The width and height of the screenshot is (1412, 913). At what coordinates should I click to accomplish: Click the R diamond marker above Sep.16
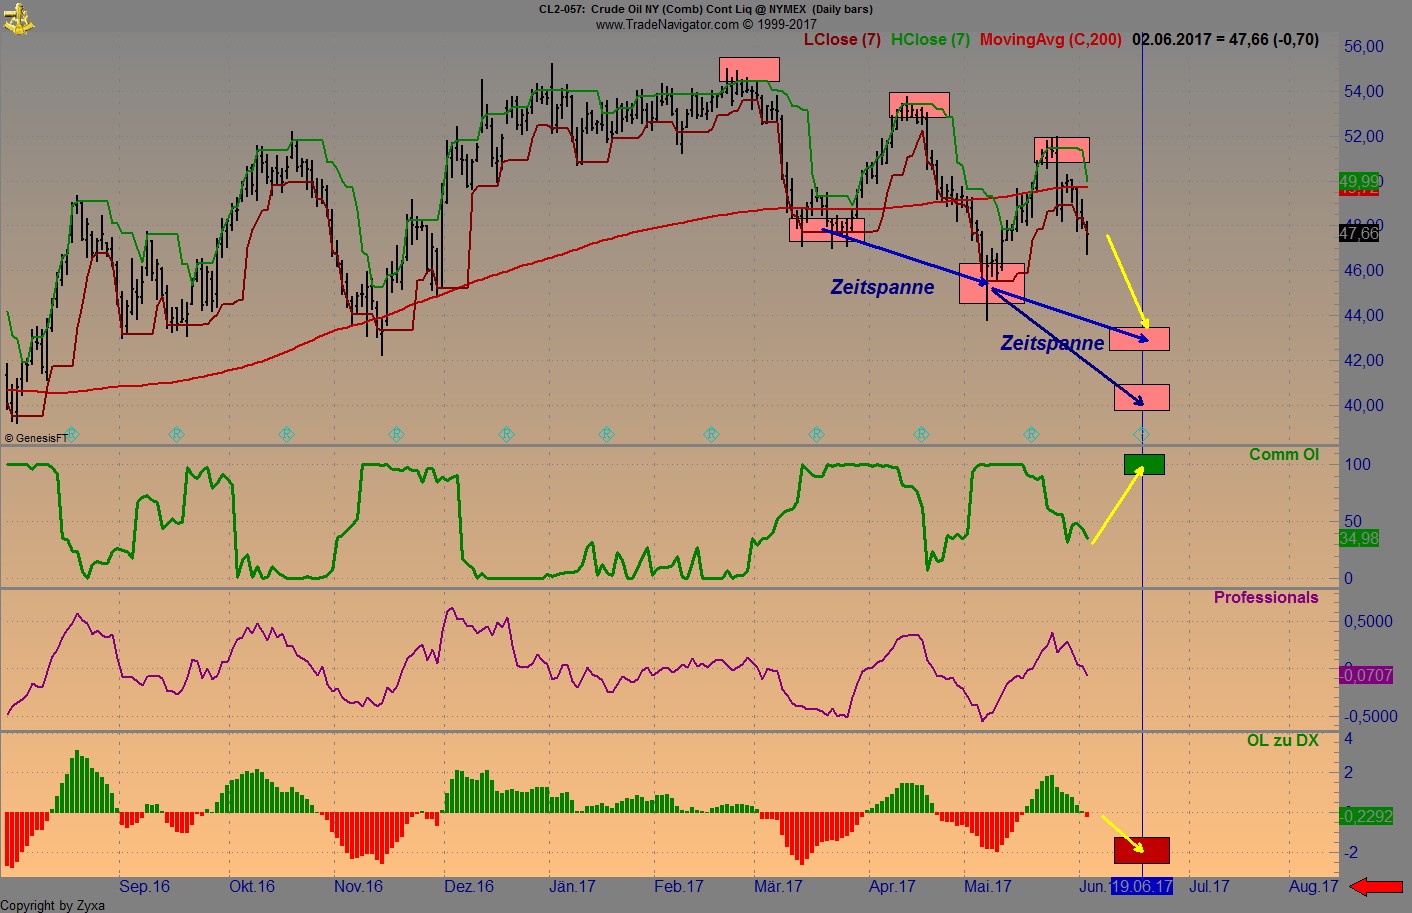pyautogui.click(x=176, y=433)
